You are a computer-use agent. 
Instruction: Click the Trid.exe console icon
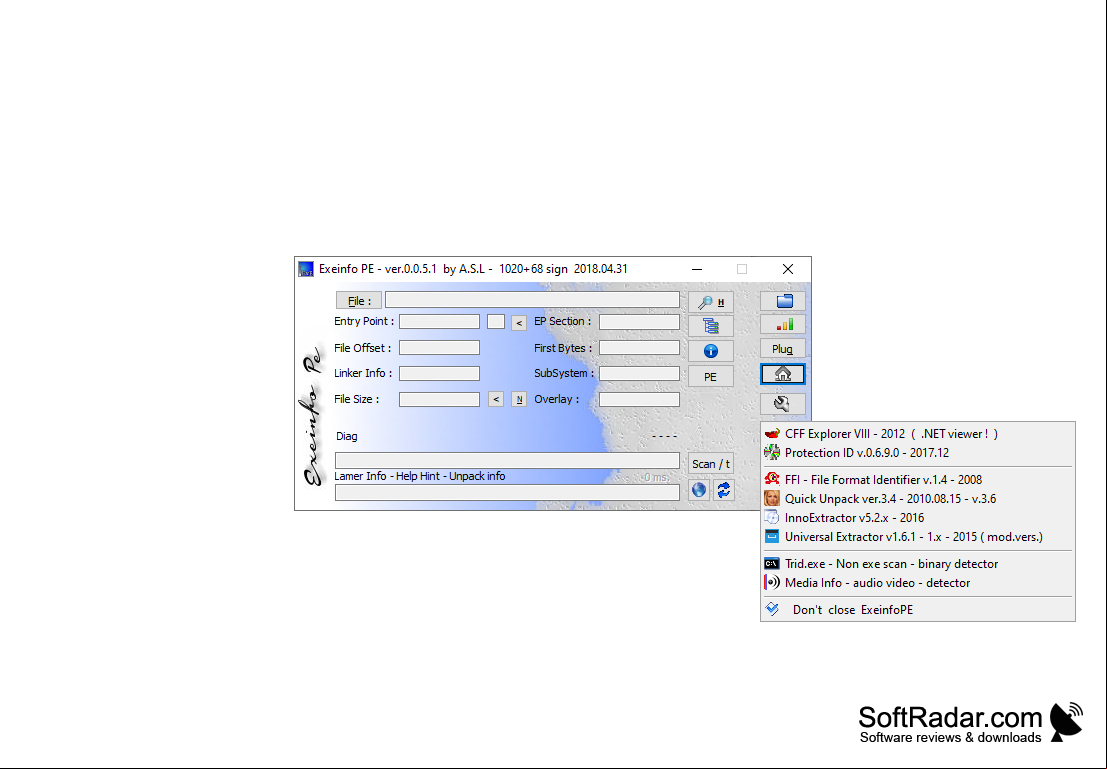772,564
